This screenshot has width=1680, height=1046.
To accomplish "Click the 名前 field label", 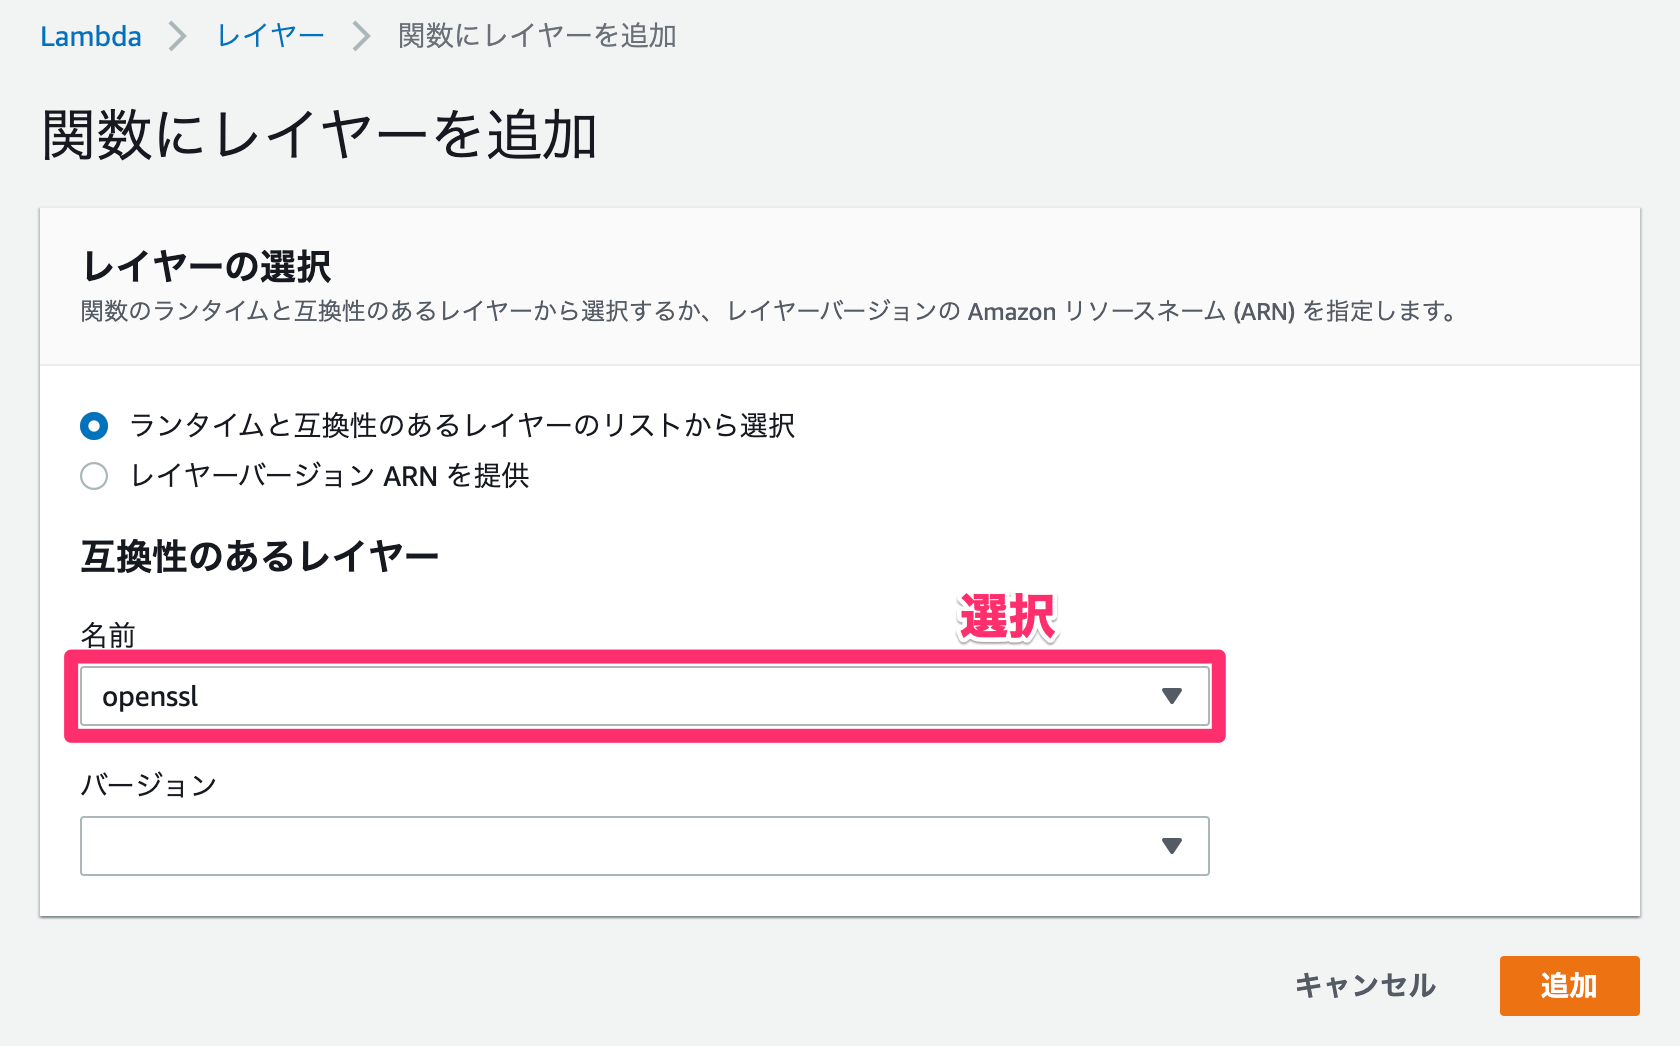I will [x=109, y=632].
